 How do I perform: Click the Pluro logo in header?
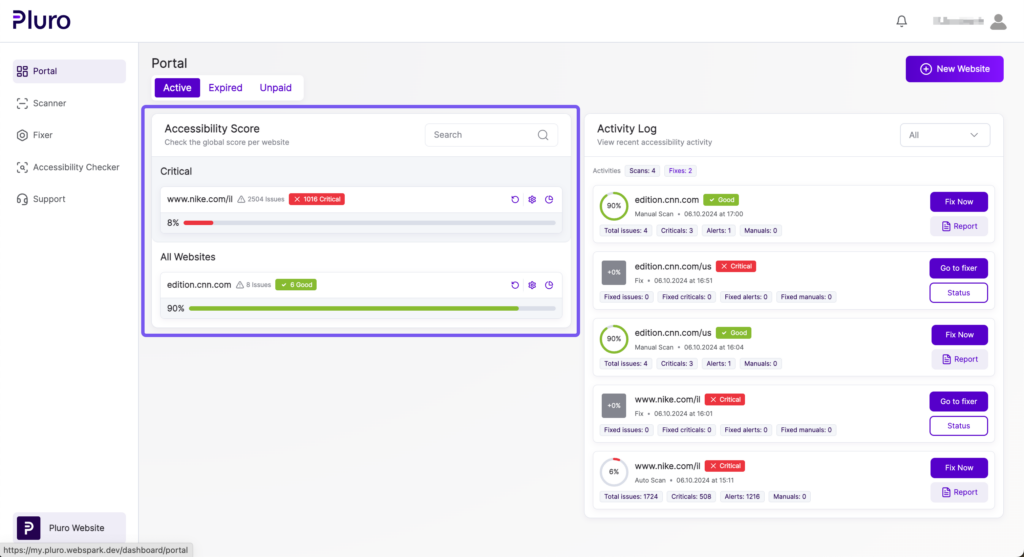point(42,20)
